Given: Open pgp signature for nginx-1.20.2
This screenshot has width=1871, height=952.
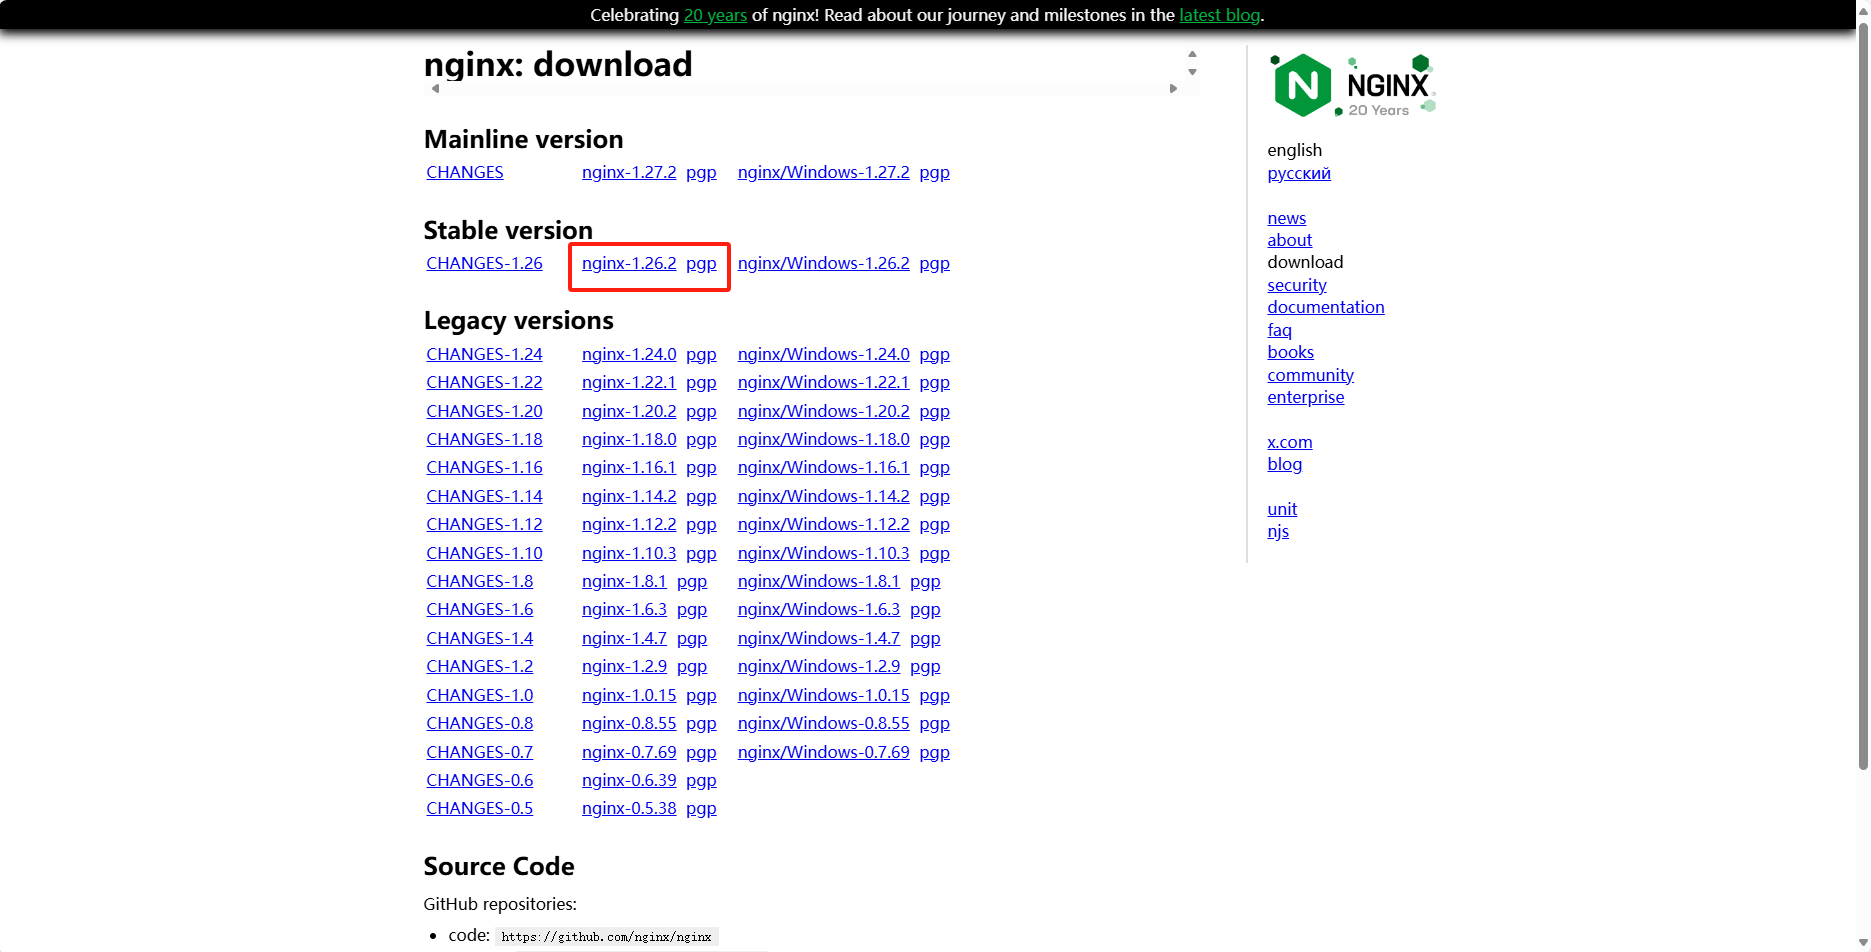Looking at the screenshot, I should coord(701,412).
